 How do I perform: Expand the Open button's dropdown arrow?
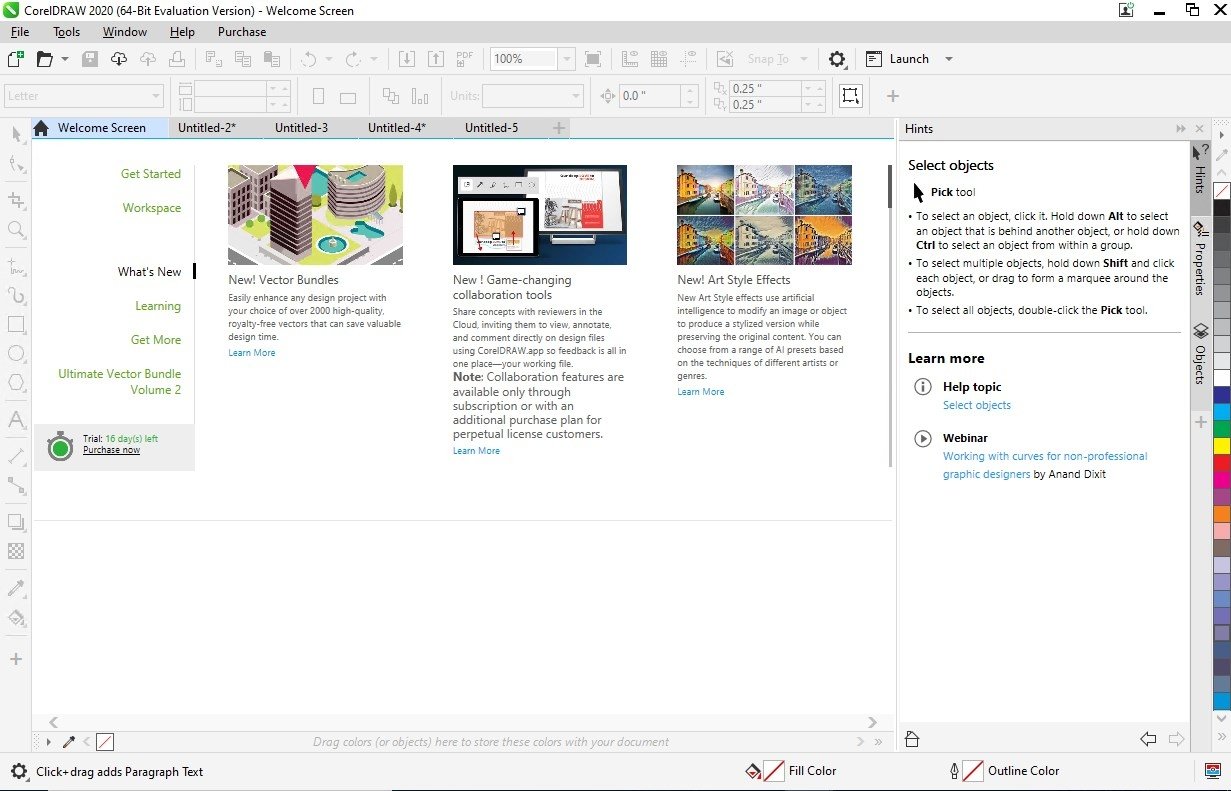coord(65,59)
